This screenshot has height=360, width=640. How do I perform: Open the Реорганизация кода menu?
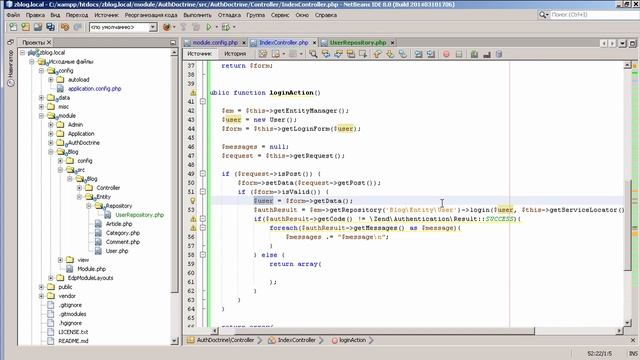(151, 15)
